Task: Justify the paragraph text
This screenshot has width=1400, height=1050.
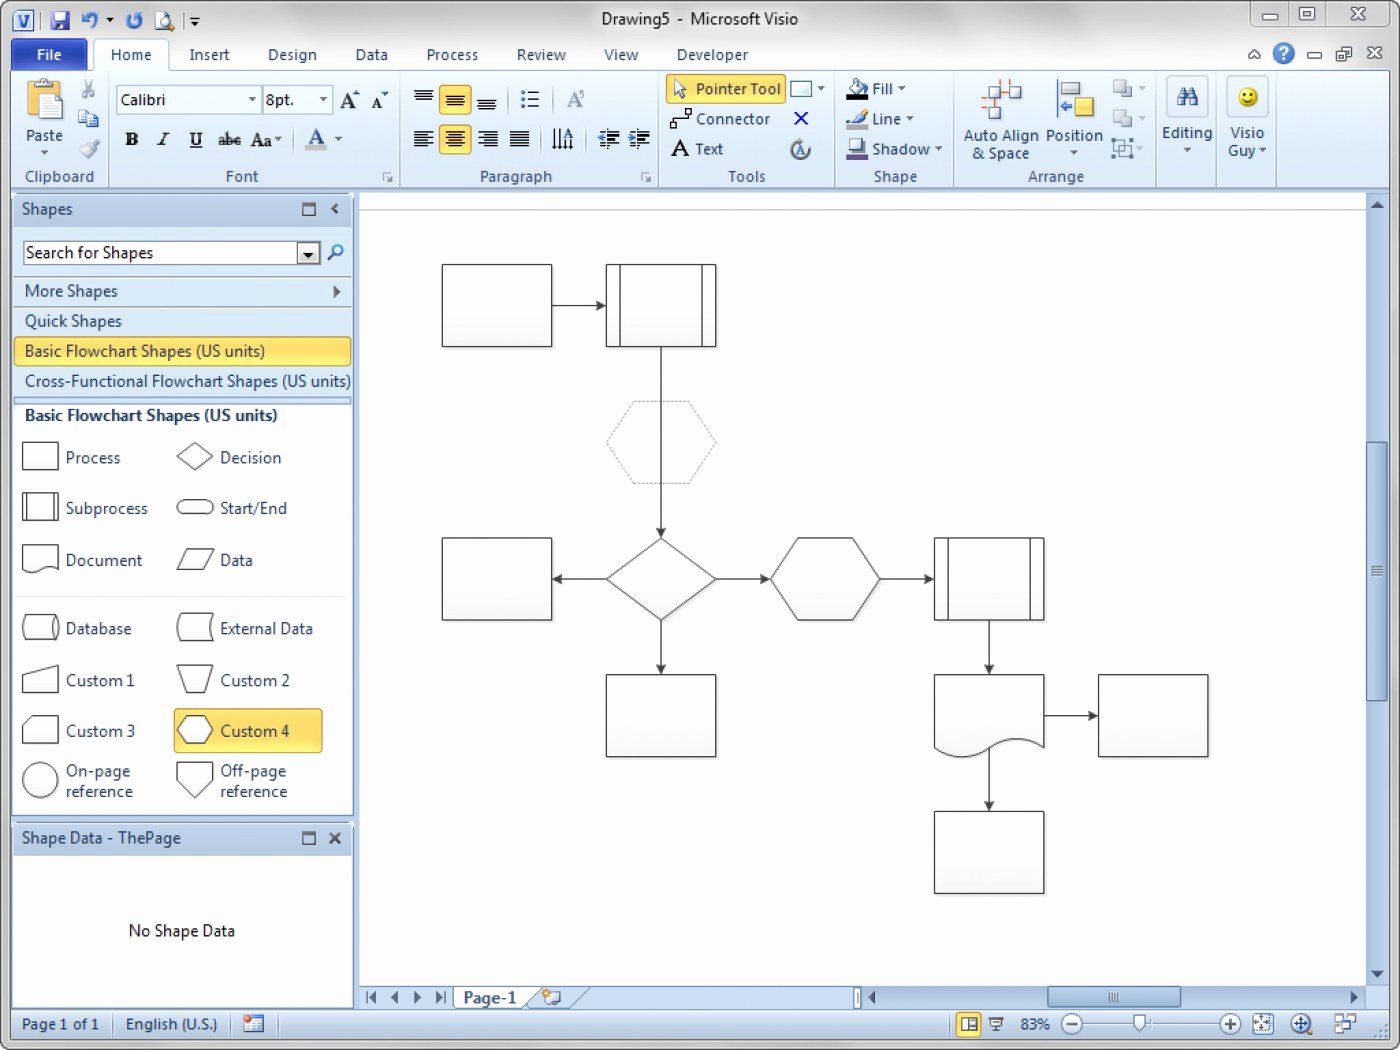Action: point(520,139)
